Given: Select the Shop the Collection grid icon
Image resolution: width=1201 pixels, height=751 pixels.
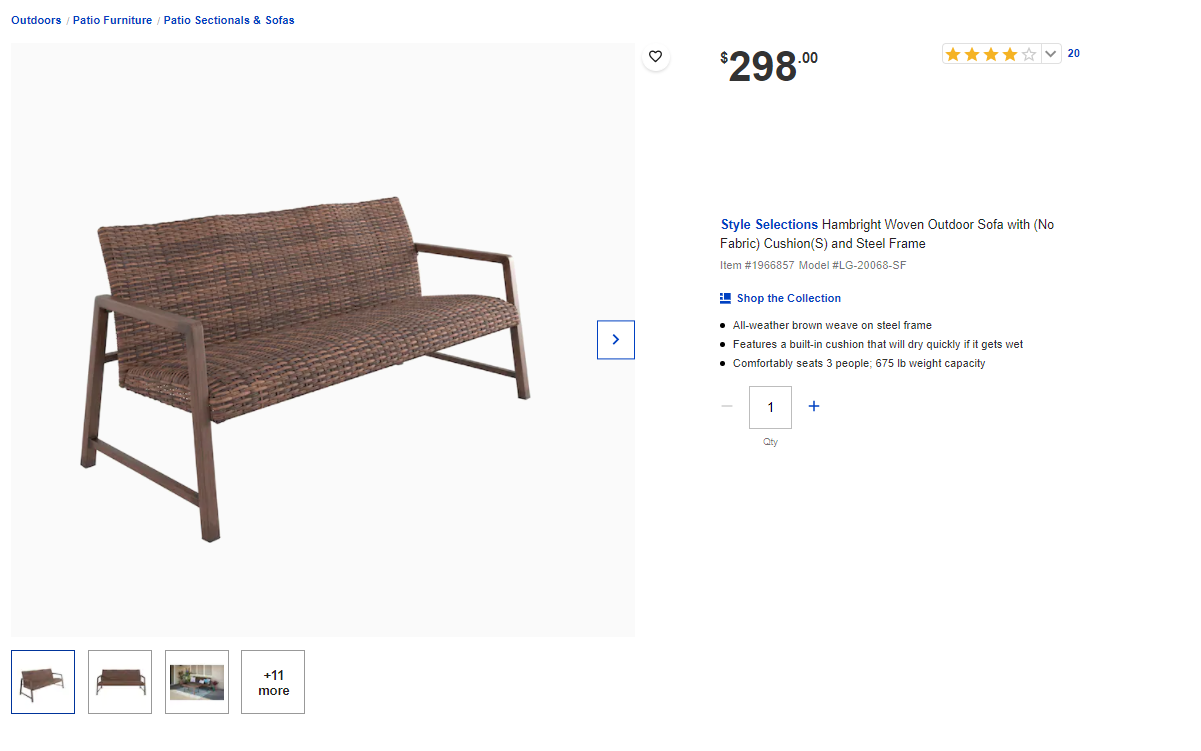Looking at the screenshot, I should pos(724,297).
